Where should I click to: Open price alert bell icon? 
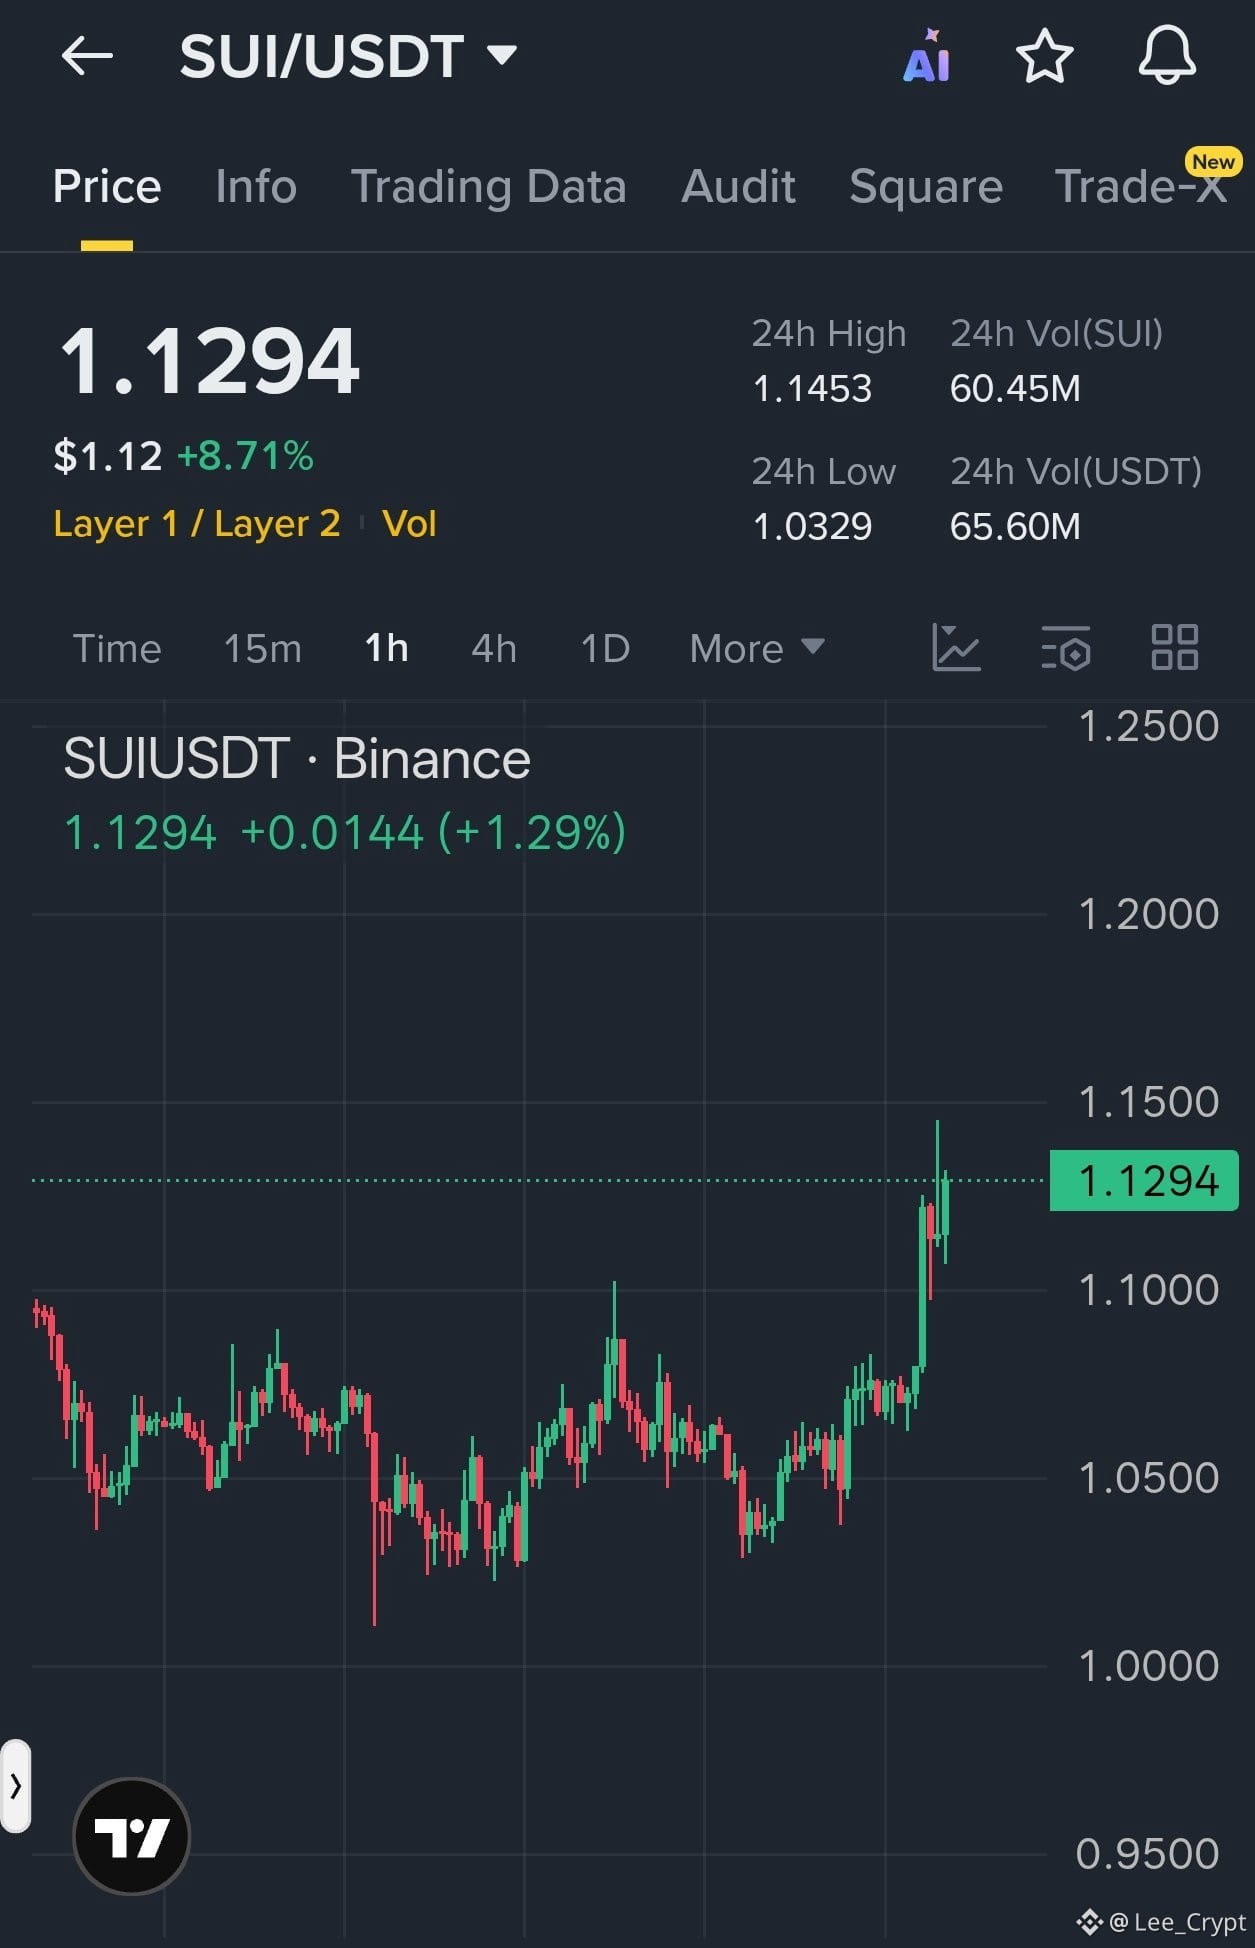[x=1167, y=56]
